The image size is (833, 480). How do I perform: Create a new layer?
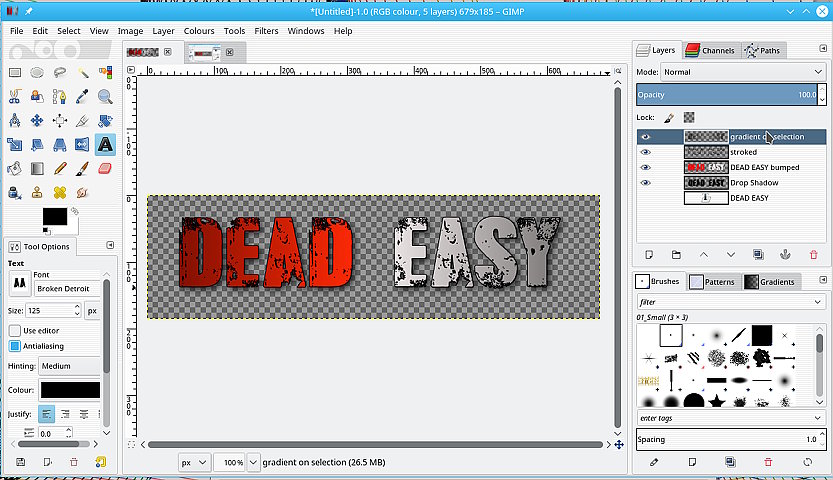tap(649, 255)
